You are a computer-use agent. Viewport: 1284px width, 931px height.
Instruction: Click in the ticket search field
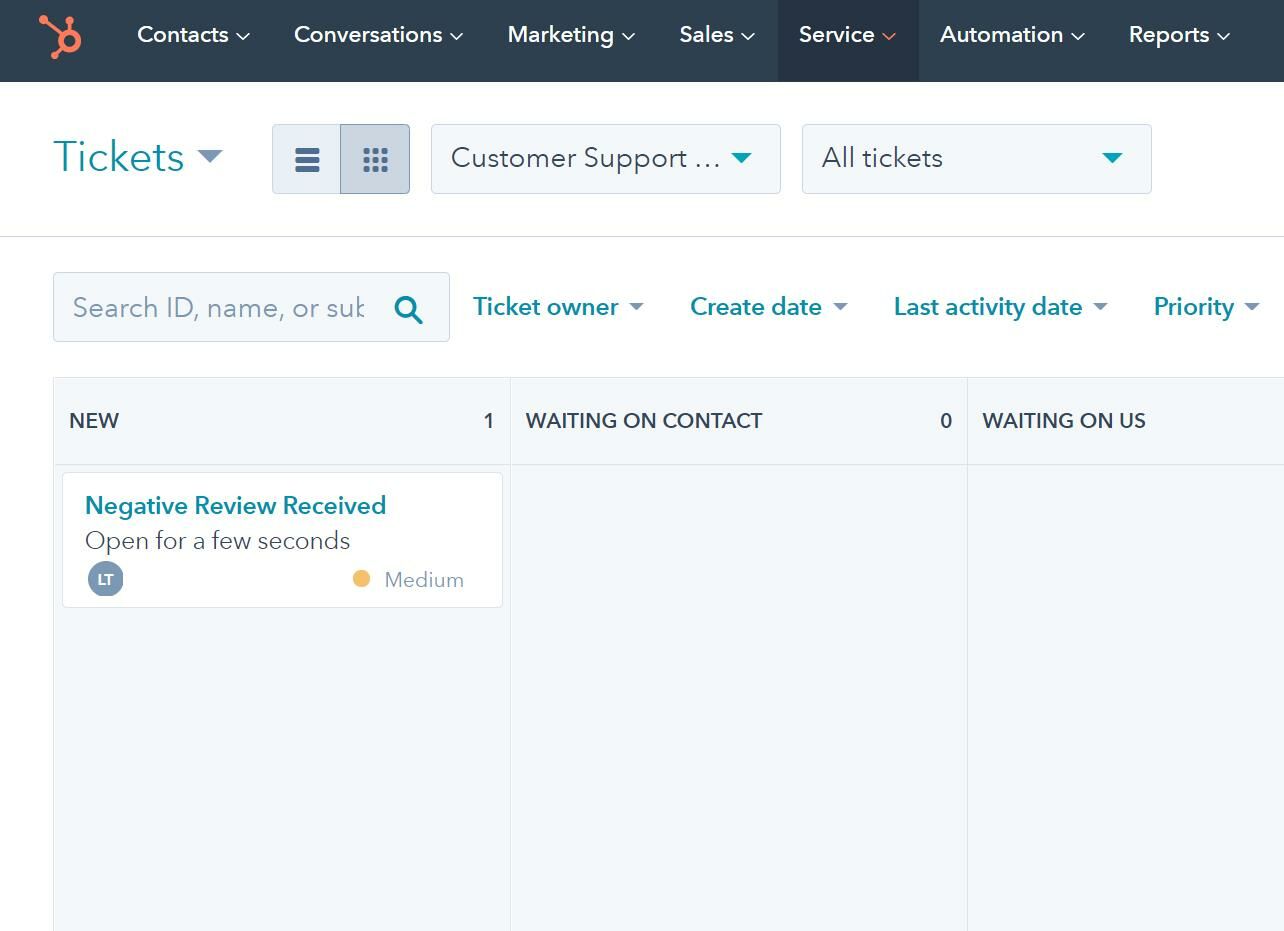coord(220,308)
